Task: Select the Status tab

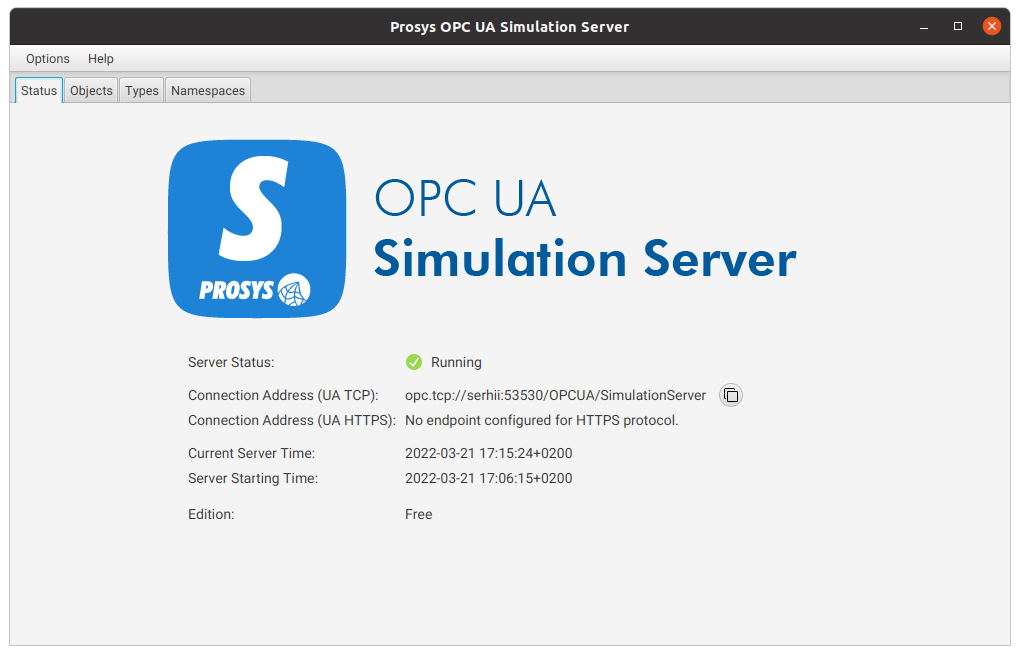Action: coord(39,90)
